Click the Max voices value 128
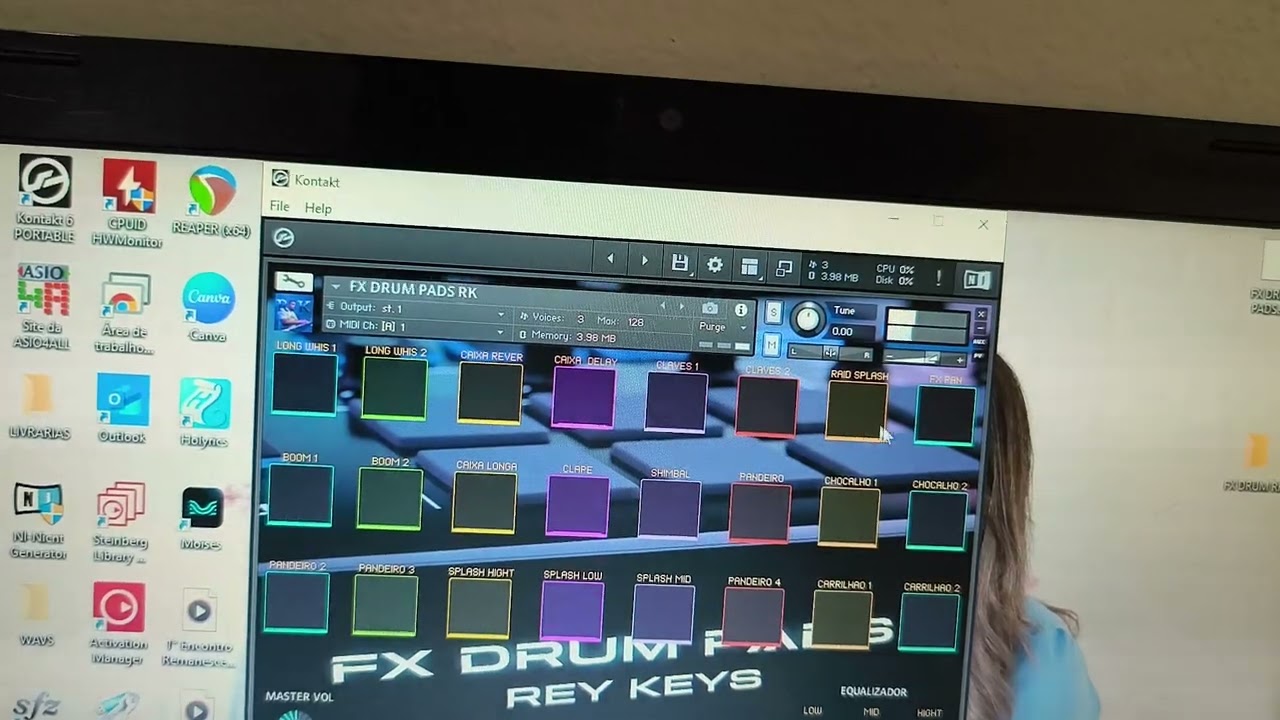This screenshot has height=720, width=1280. (635, 322)
